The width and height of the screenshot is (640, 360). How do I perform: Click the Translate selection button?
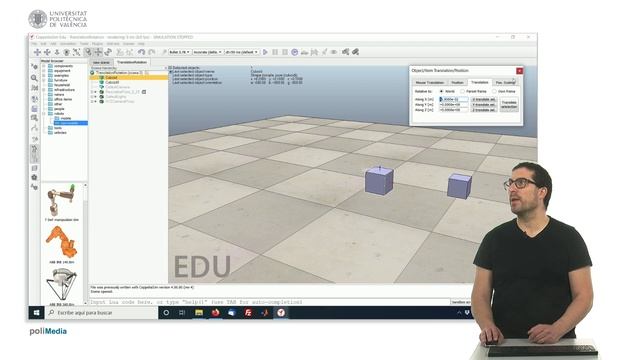pos(509,104)
